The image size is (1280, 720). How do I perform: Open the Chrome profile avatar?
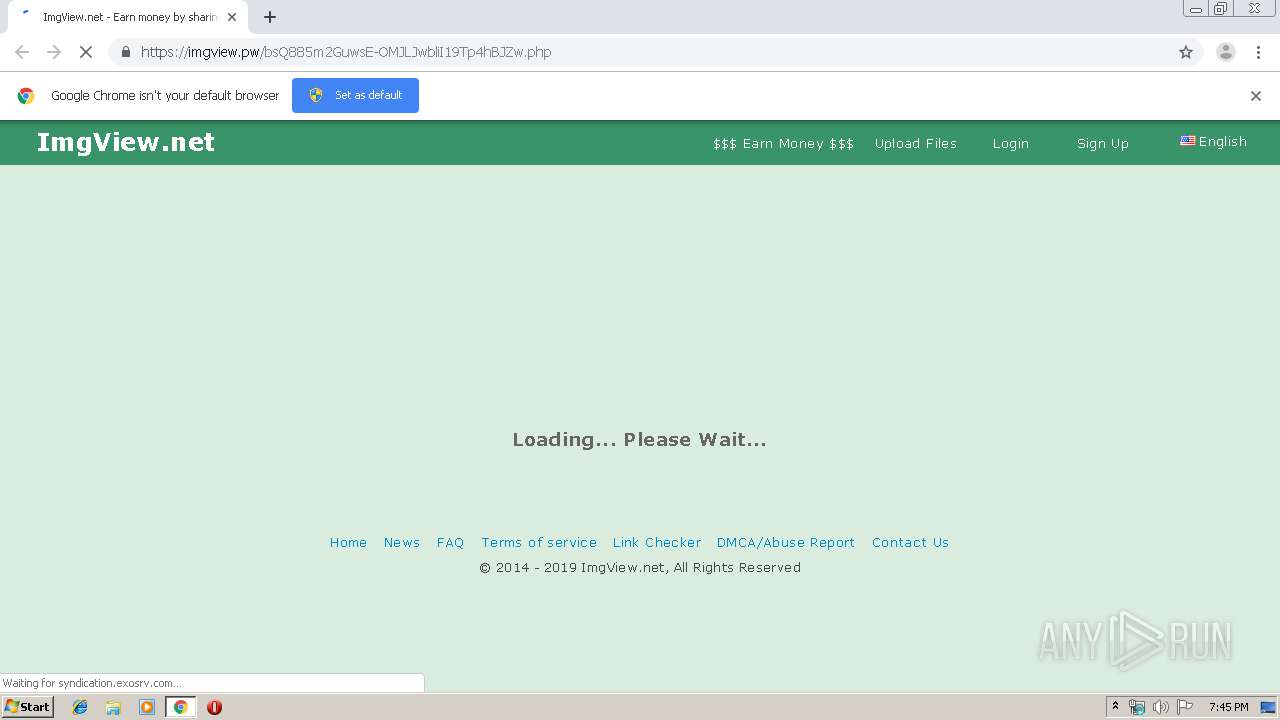(1226, 52)
